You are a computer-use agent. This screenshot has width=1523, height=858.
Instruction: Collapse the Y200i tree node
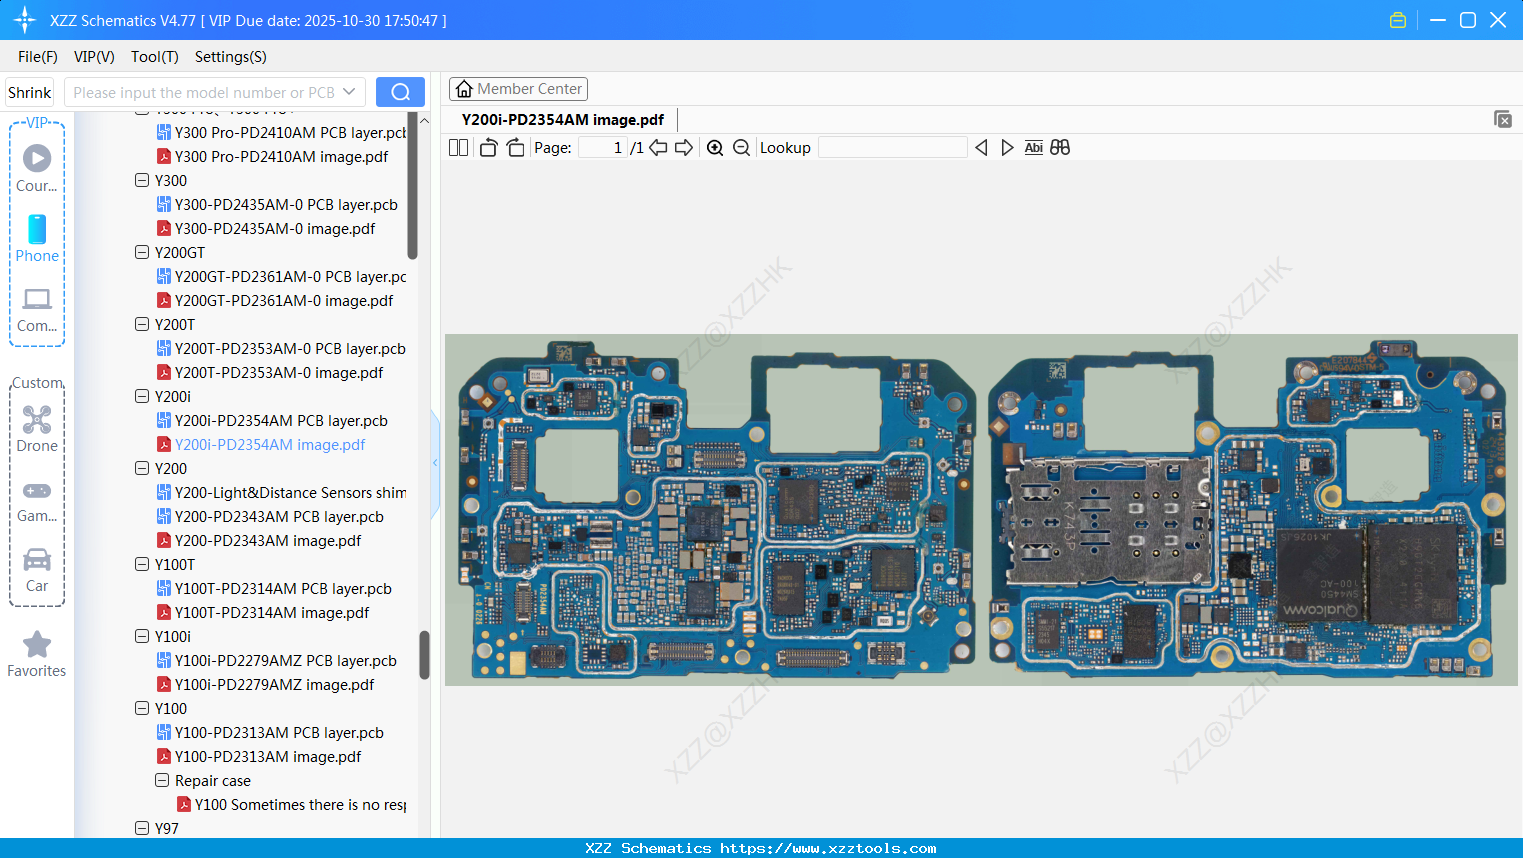142,396
